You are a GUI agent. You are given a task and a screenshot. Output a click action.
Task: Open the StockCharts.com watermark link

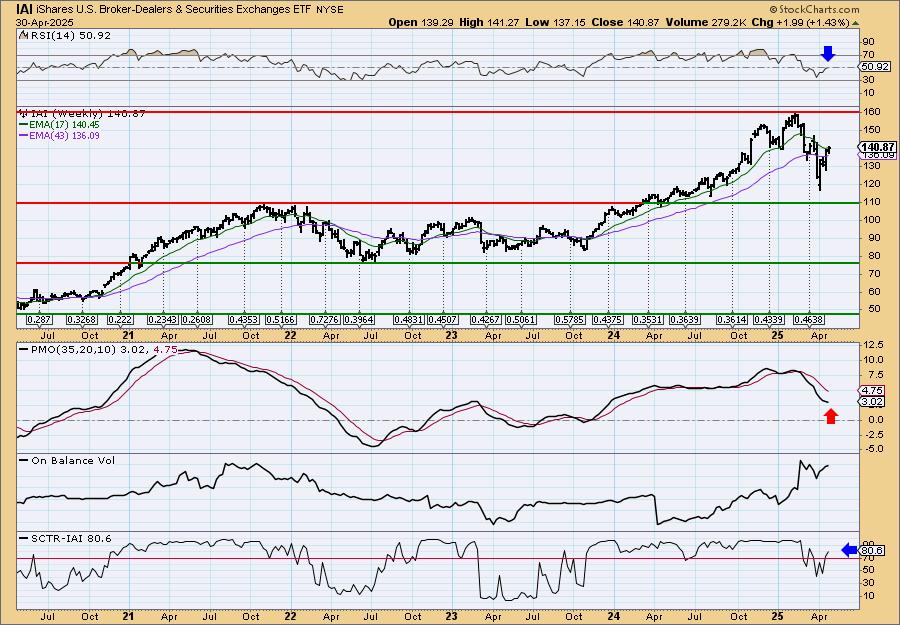(x=814, y=10)
